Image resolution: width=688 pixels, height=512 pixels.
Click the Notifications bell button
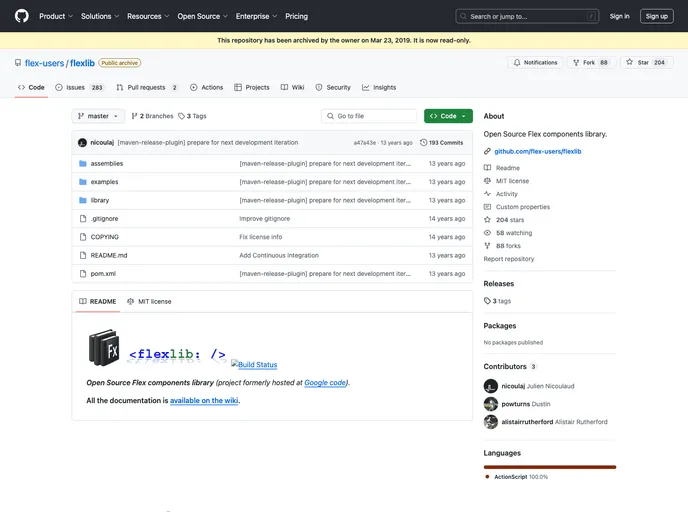(x=535, y=62)
